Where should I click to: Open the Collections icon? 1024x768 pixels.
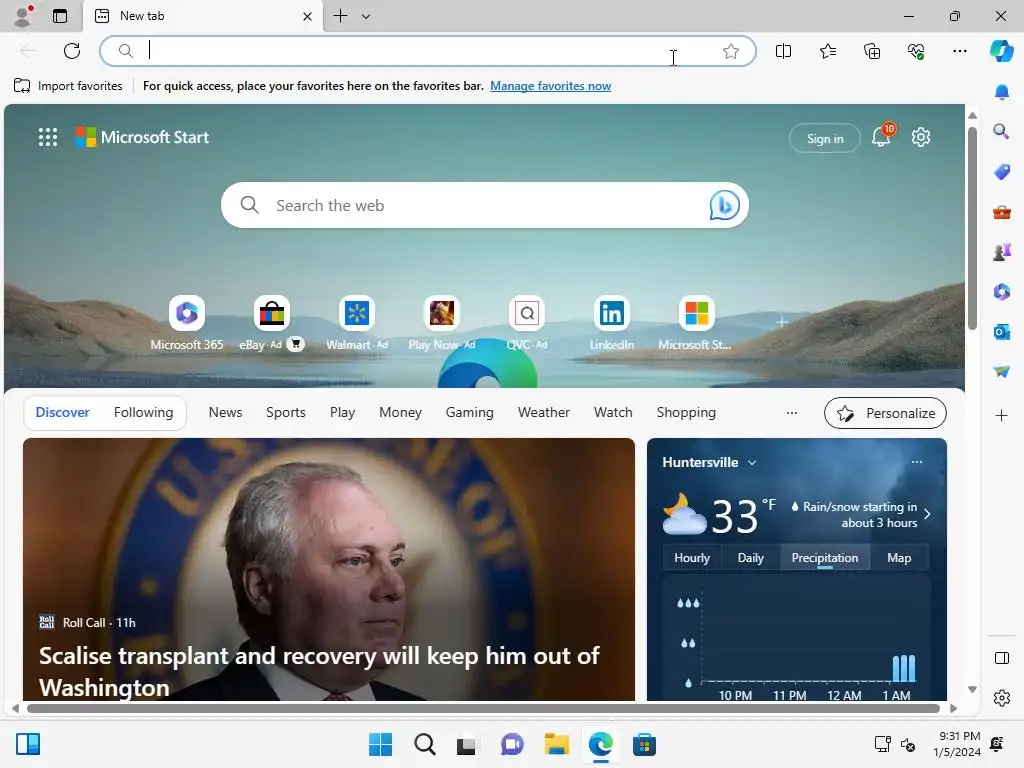pyautogui.click(x=872, y=51)
